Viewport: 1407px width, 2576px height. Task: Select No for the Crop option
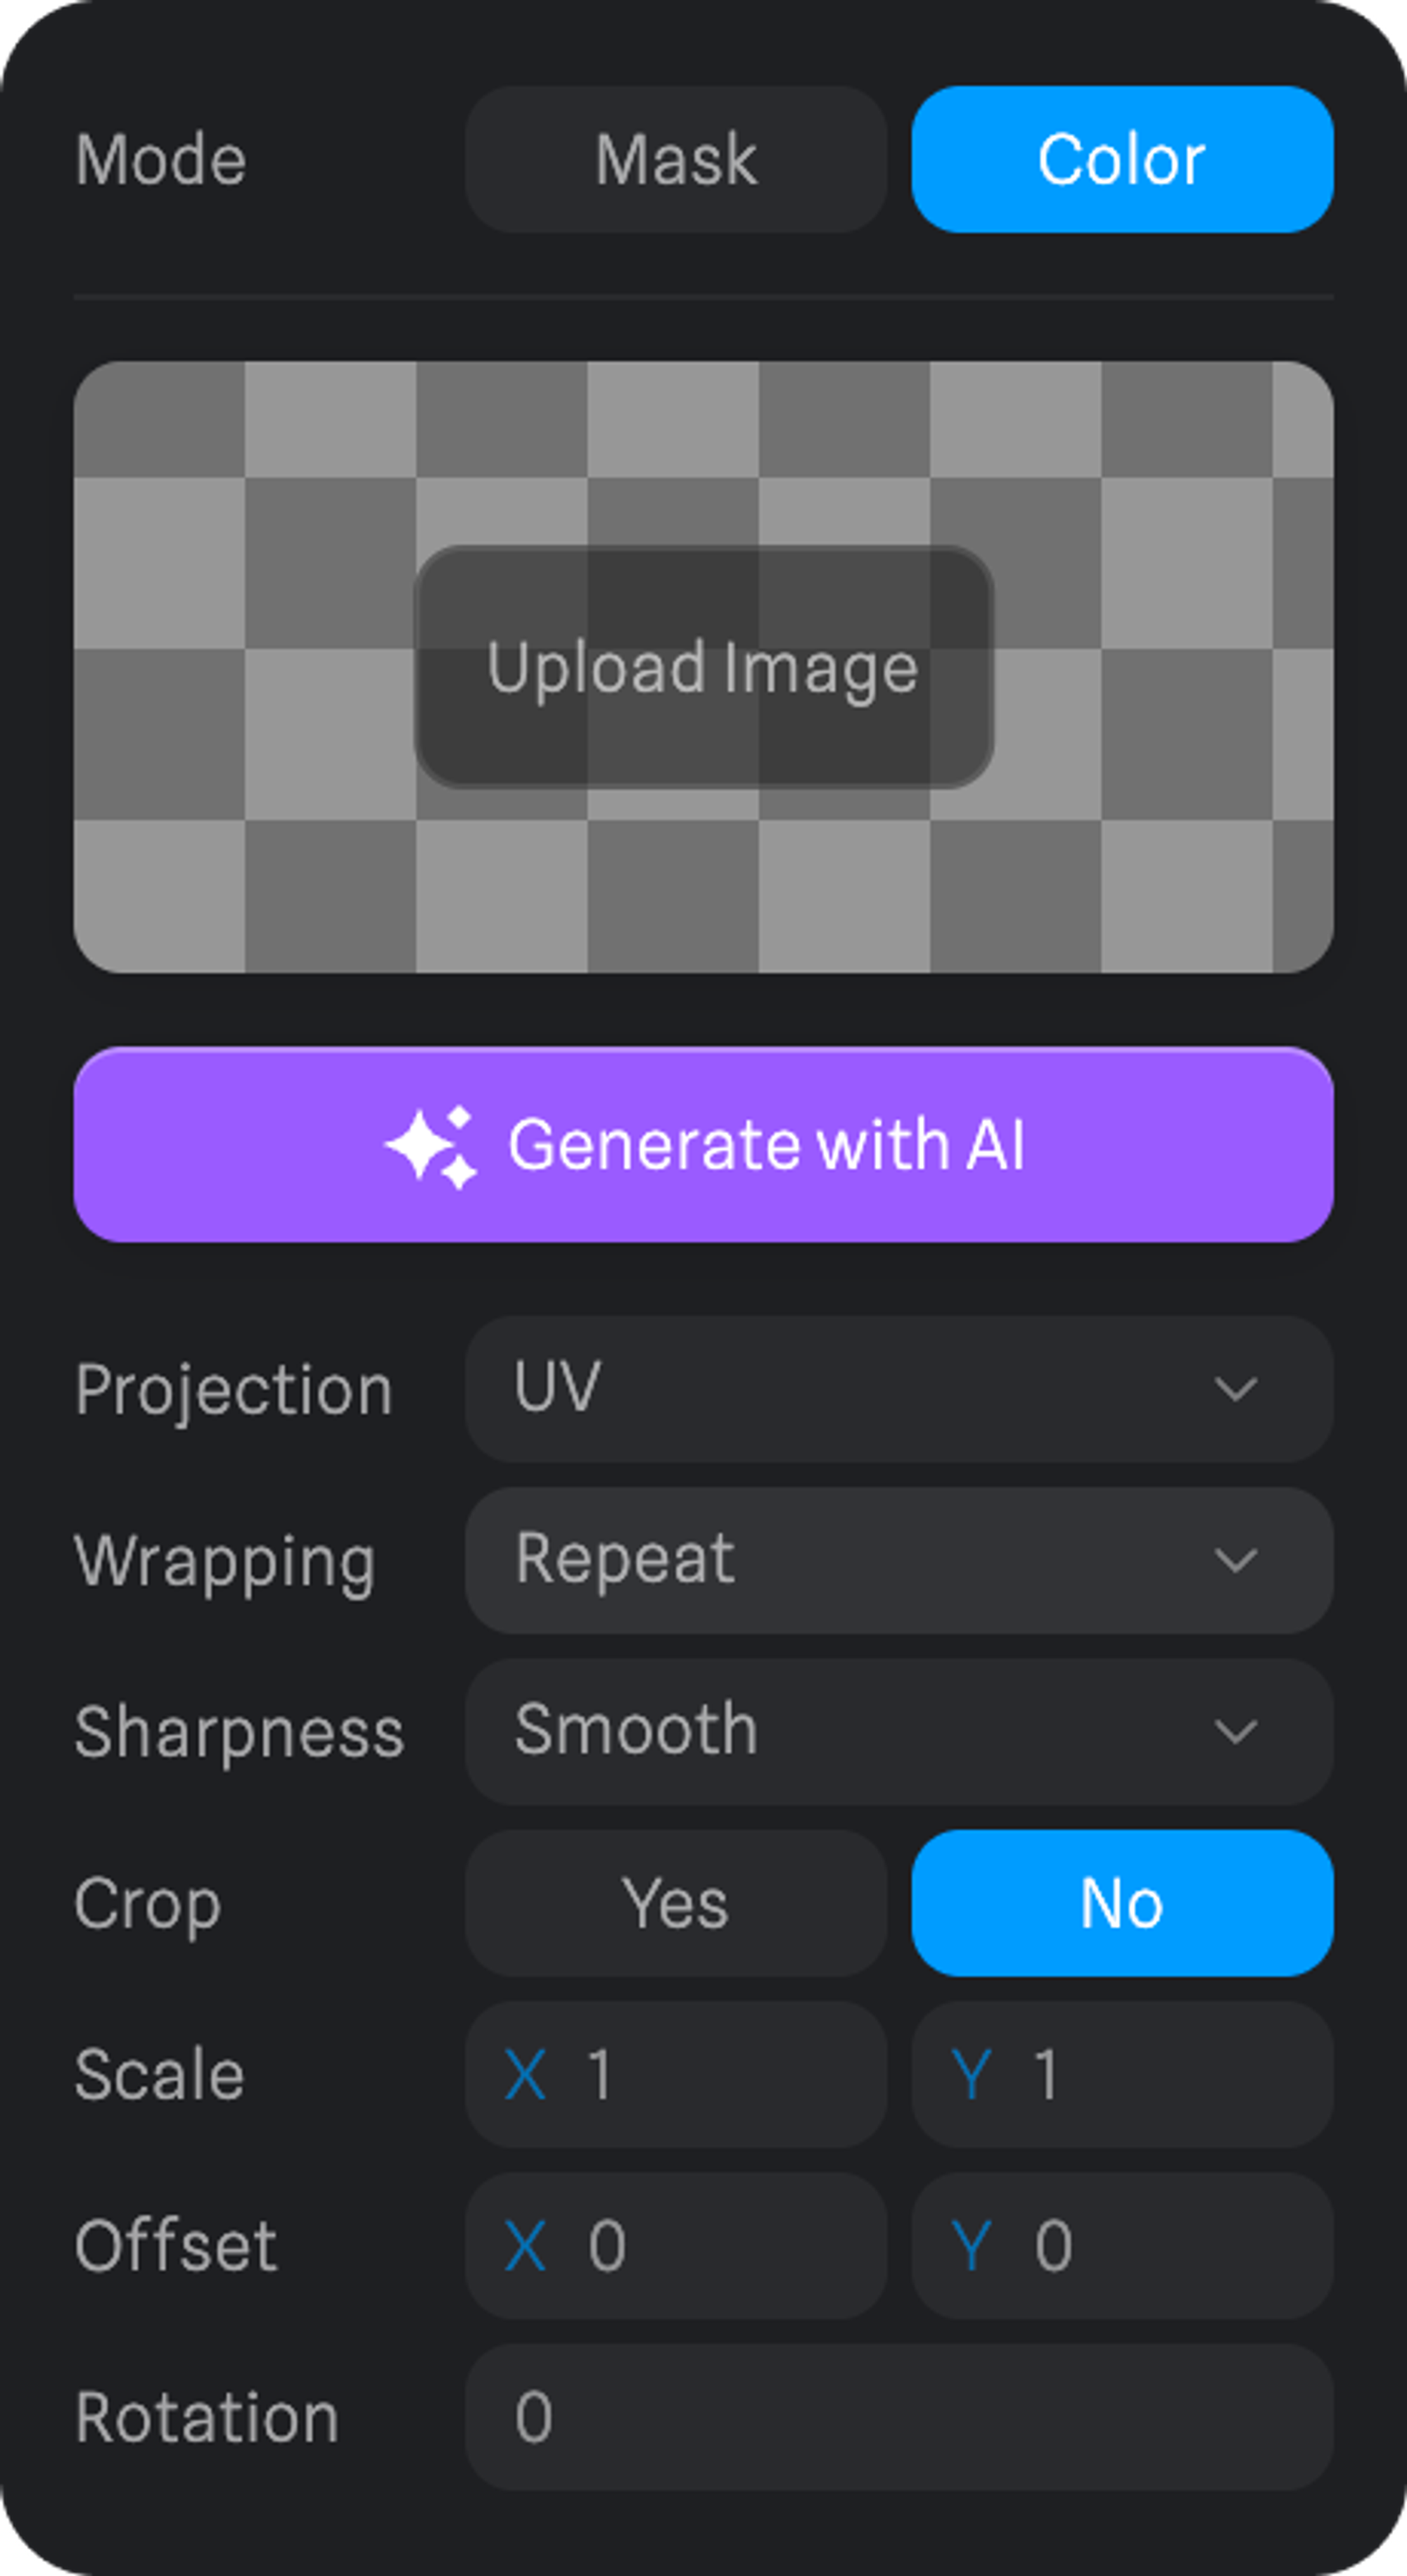1121,1903
